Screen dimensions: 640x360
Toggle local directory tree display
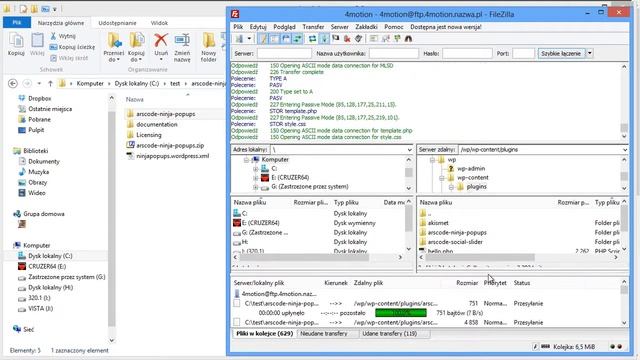tap(275, 39)
